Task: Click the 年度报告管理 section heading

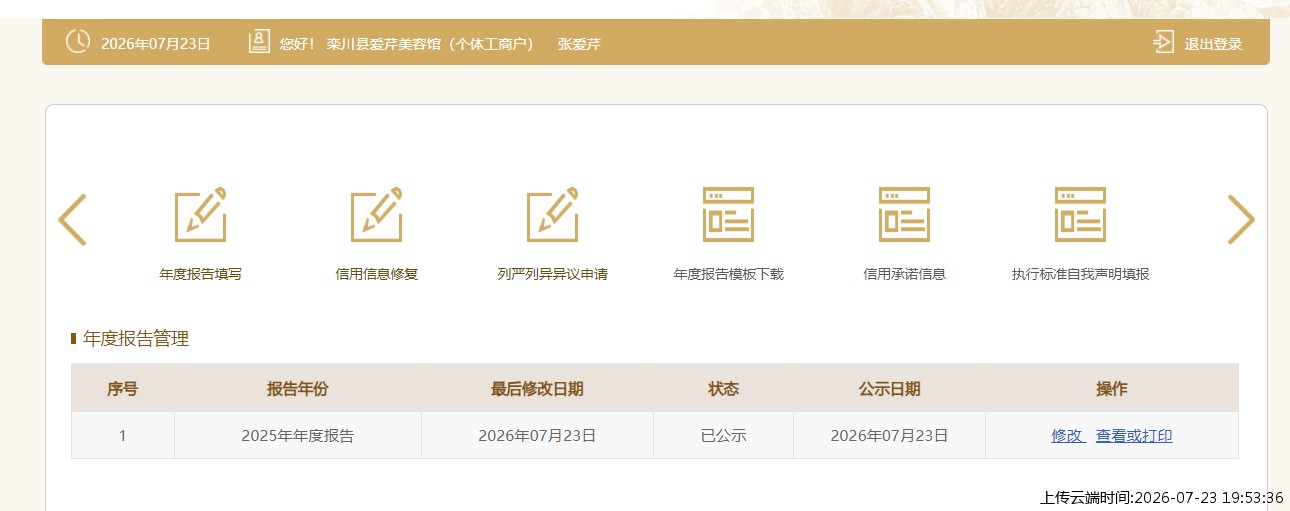Action: (136, 338)
